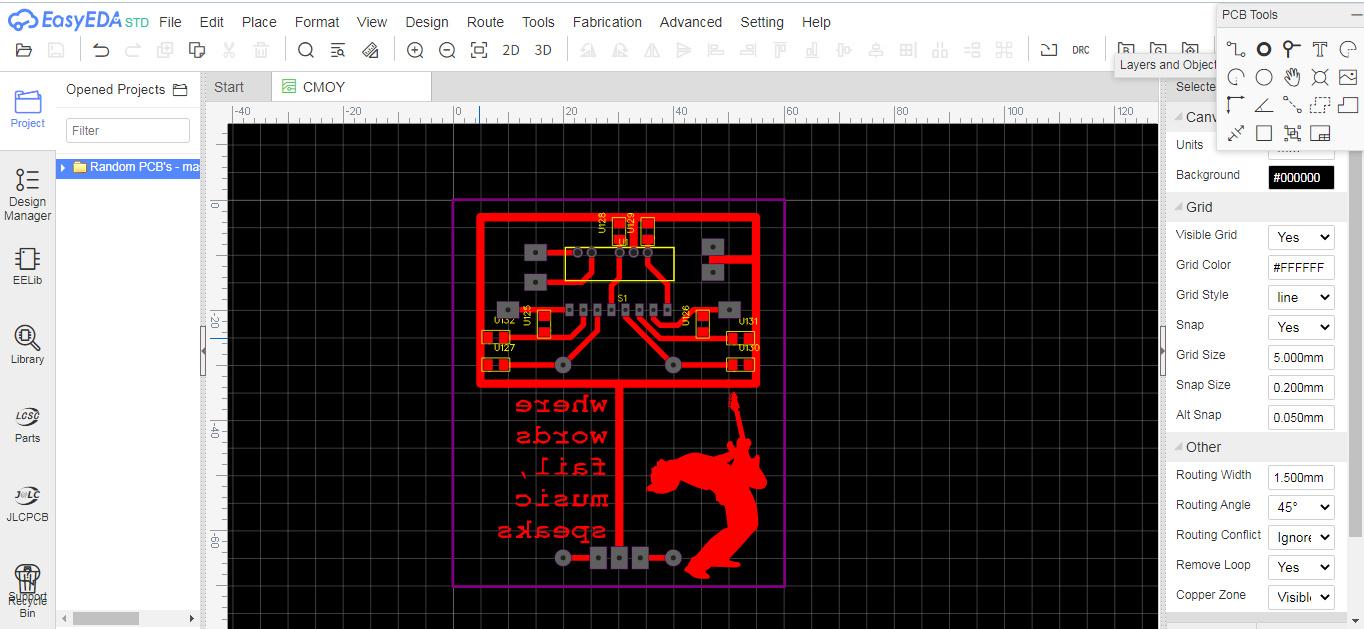Open the Fabrication menu

point(607,21)
